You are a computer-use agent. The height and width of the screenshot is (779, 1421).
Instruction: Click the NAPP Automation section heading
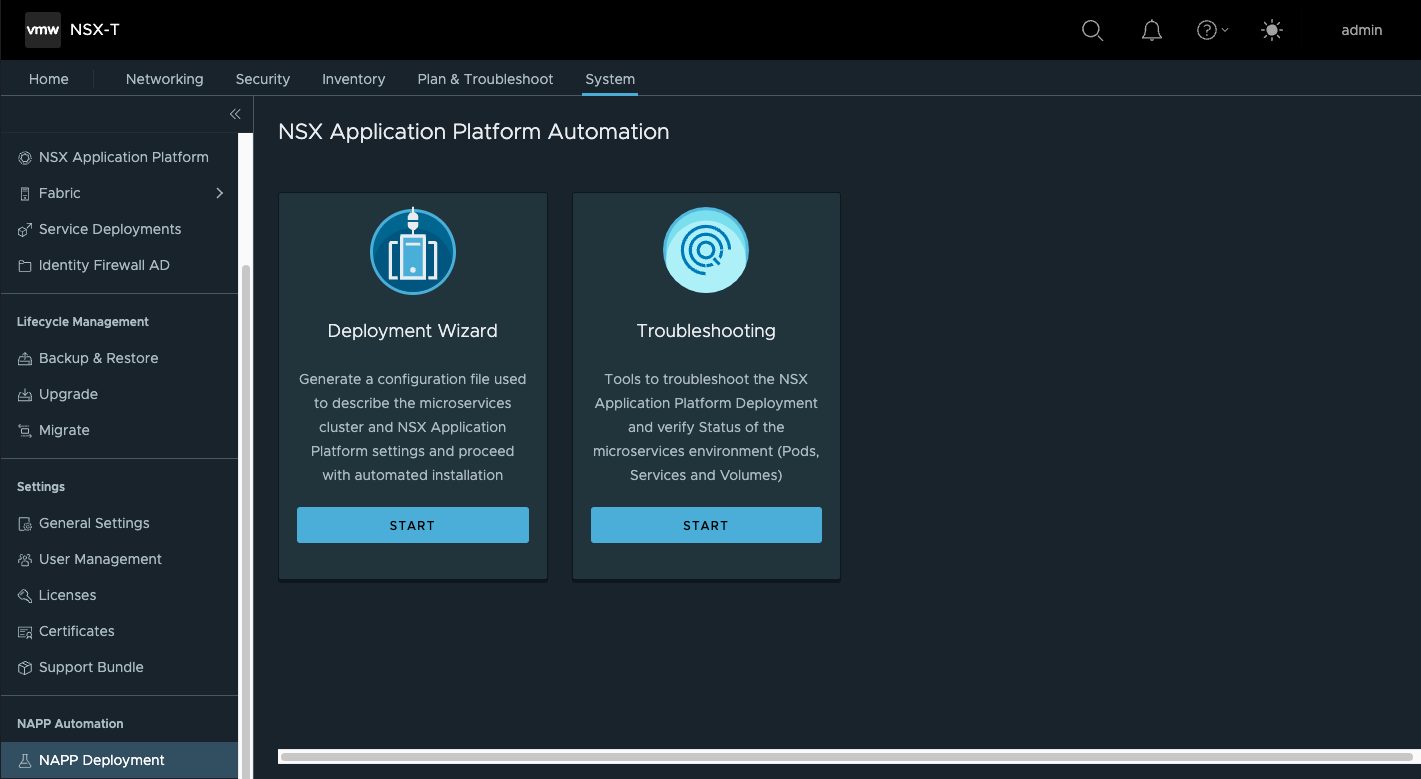click(70, 724)
